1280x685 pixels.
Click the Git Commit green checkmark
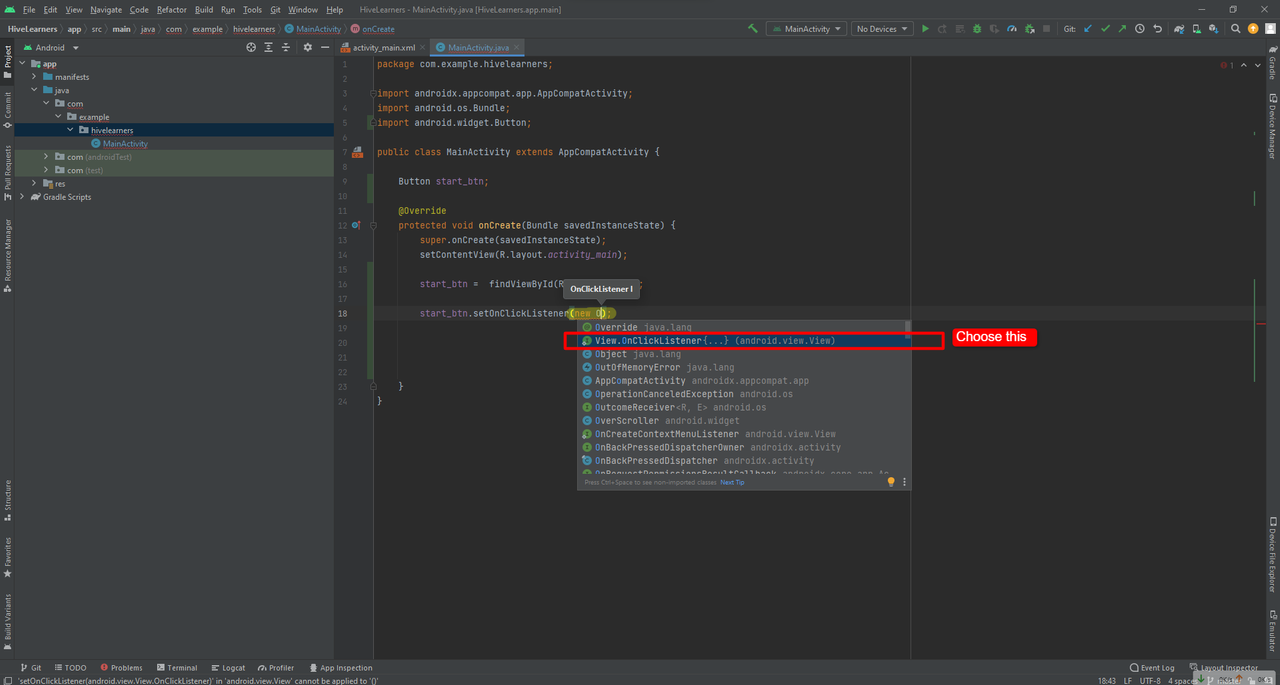coord(1105,29)
